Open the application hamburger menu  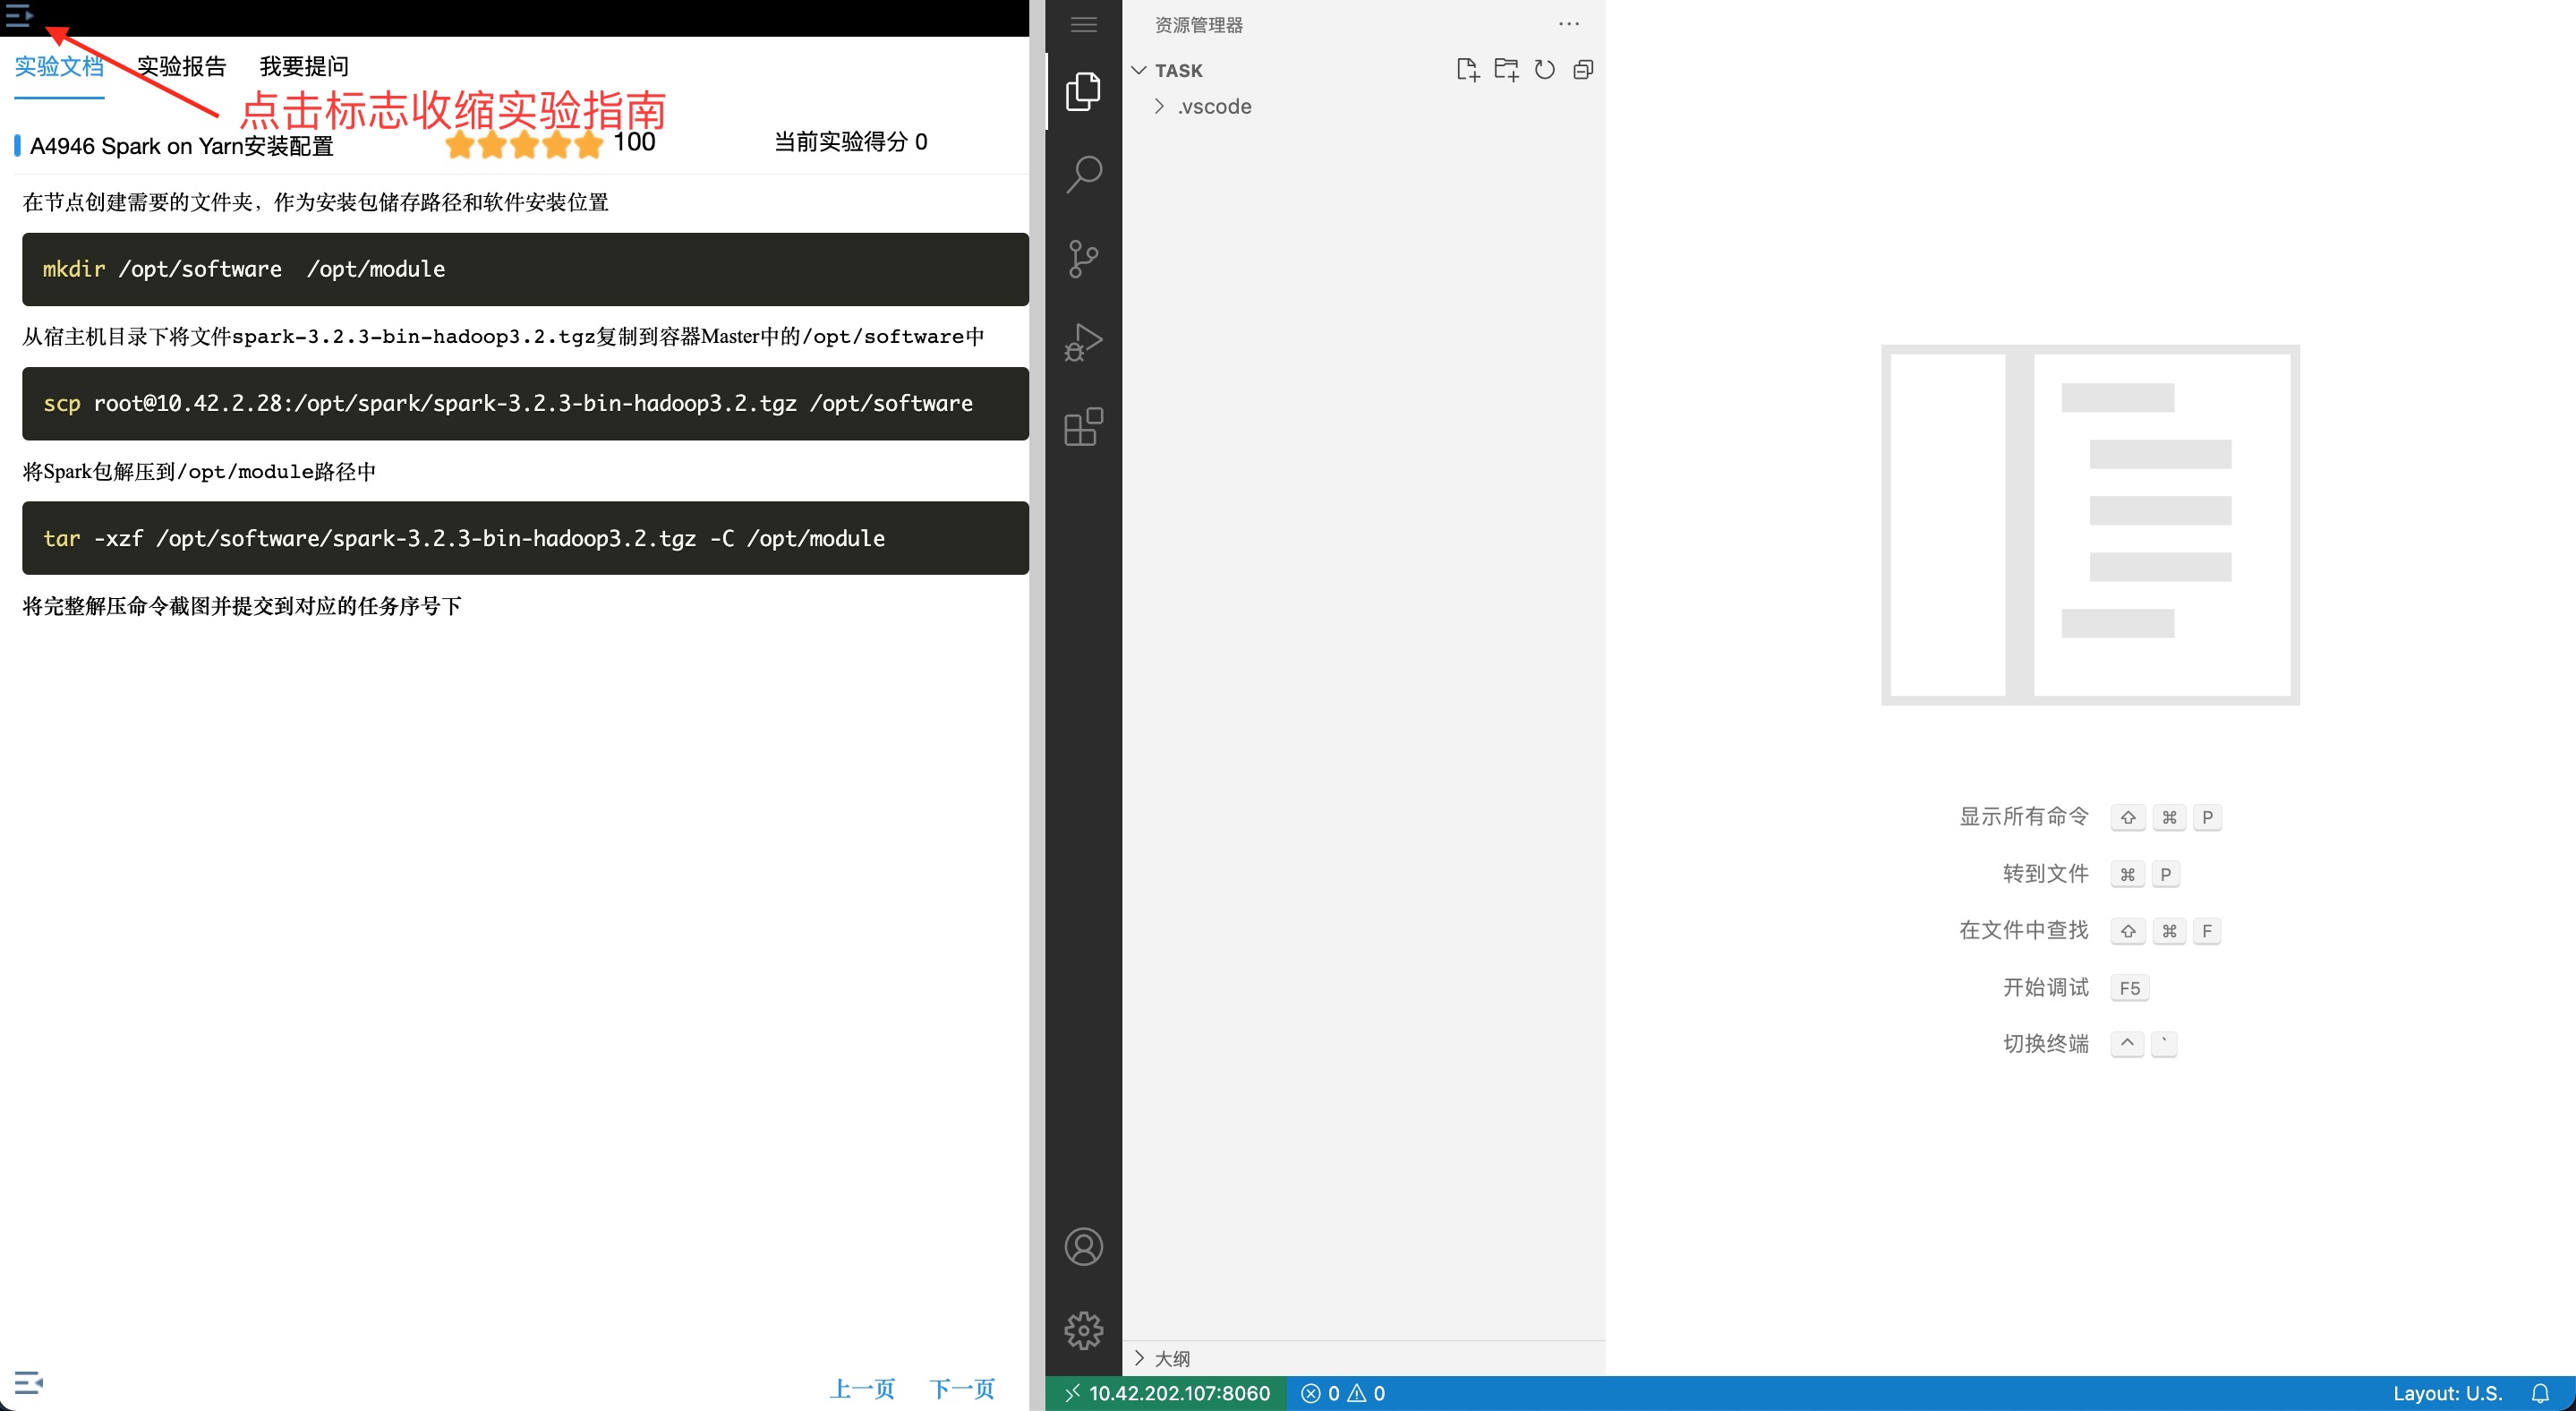[1083, 24]
